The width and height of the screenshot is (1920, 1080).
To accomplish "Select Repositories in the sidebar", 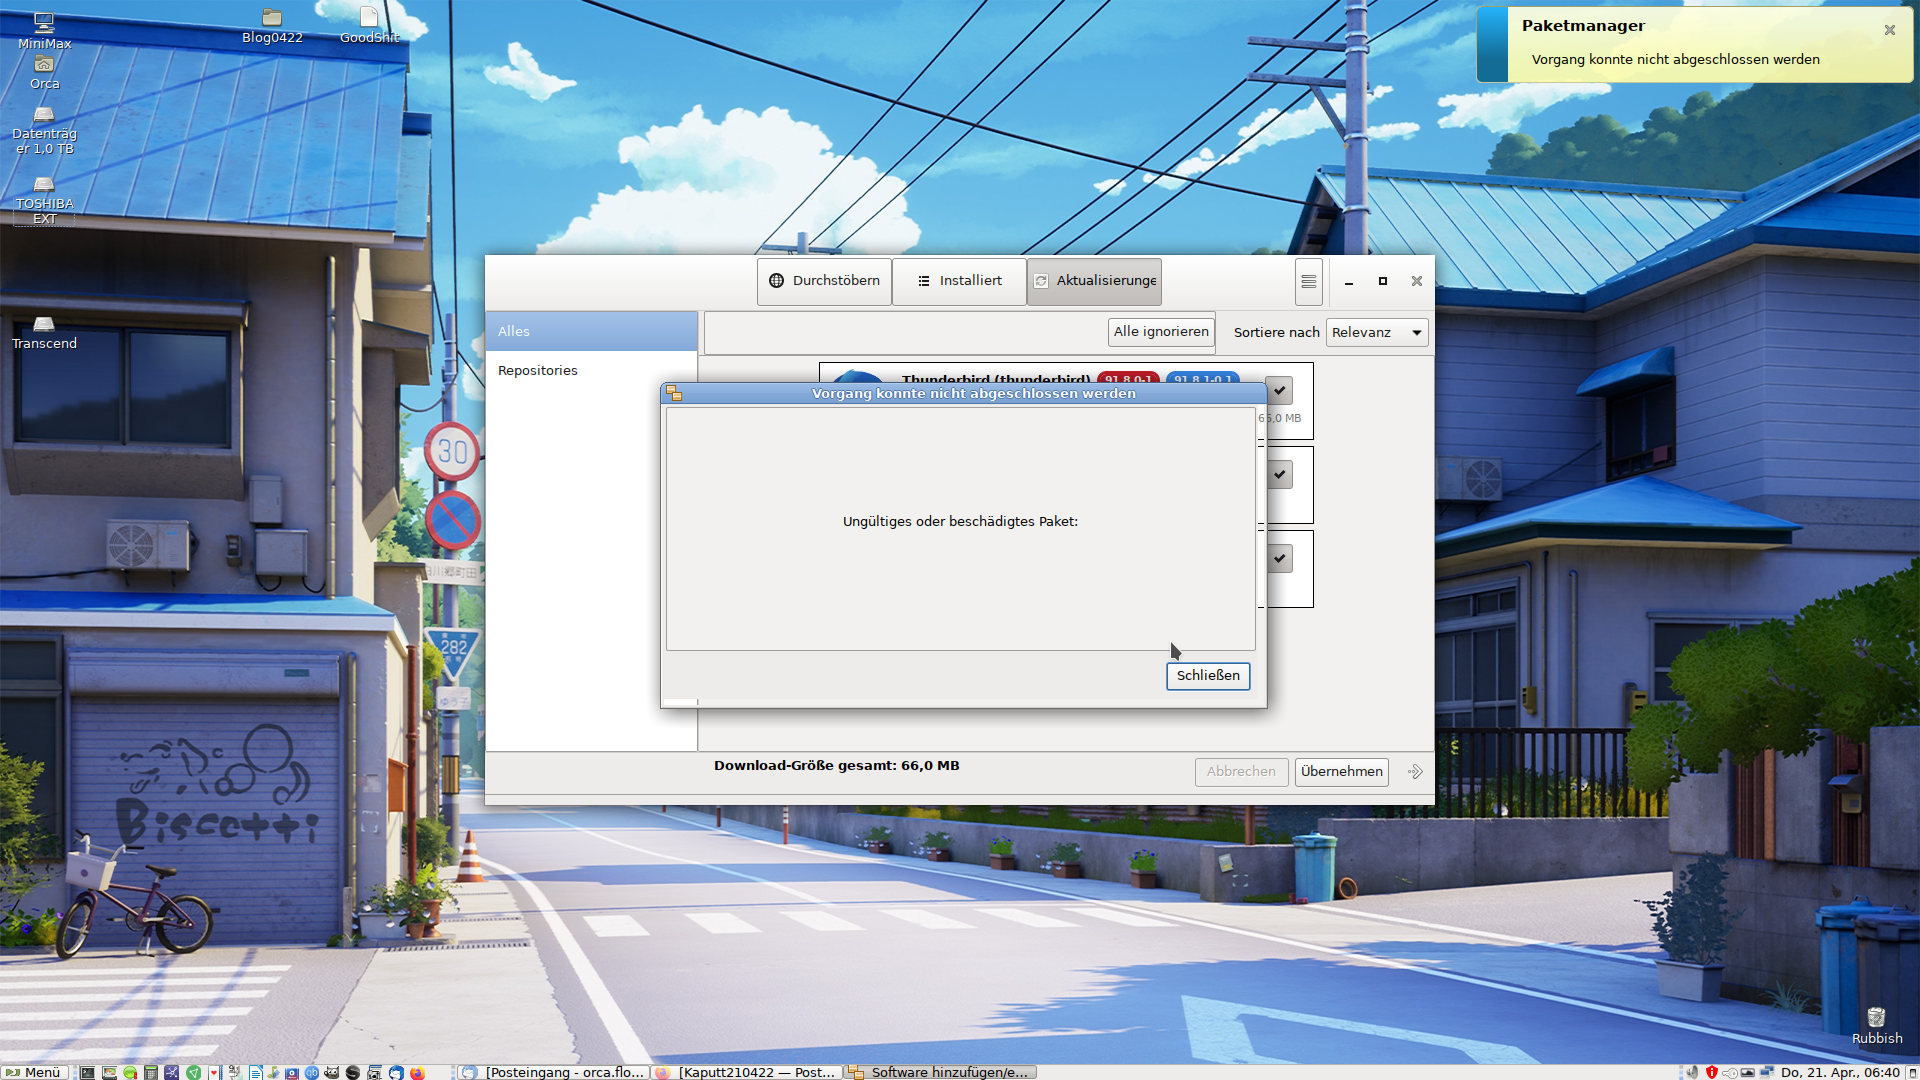I will (x=591, y=370).
